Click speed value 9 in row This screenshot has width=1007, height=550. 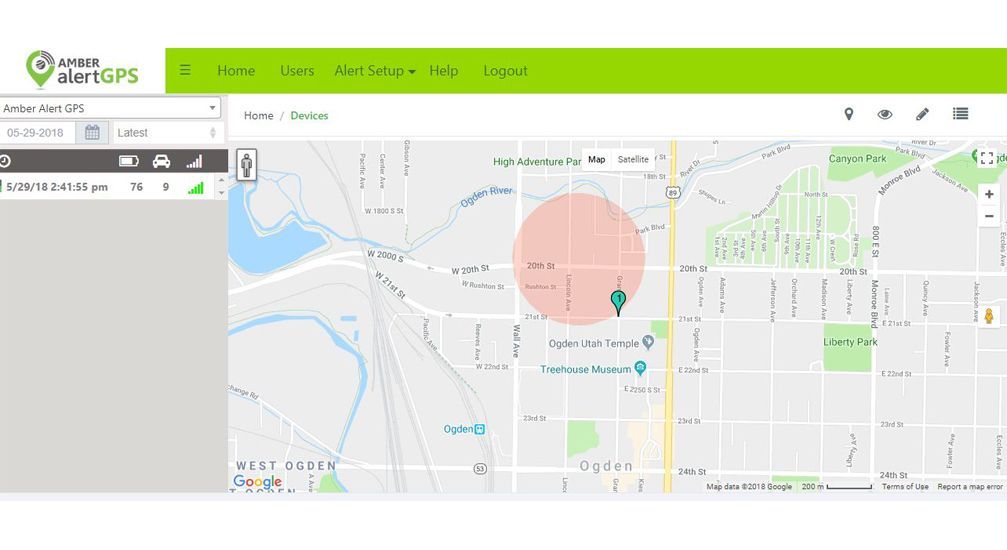166,187
